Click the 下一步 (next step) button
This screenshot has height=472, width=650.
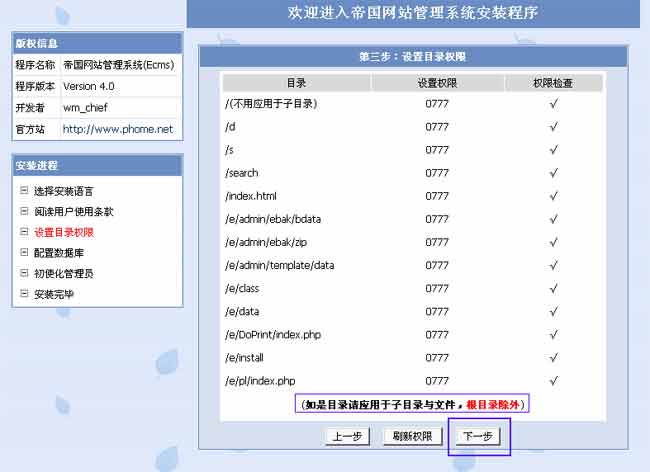pos(476,436)
